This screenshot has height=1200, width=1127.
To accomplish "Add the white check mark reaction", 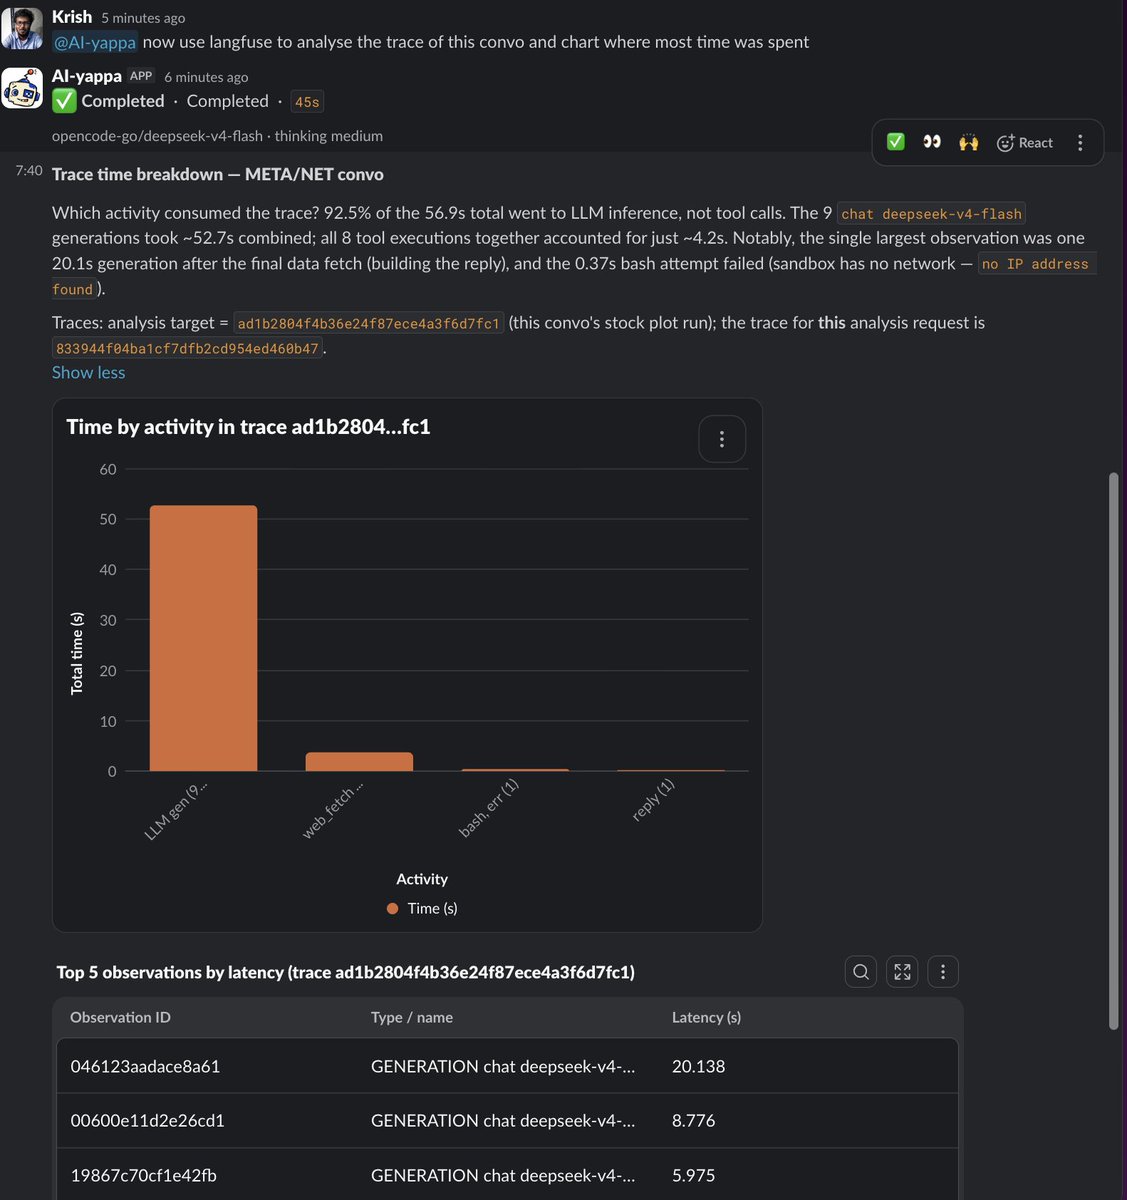I will point(896,142).
